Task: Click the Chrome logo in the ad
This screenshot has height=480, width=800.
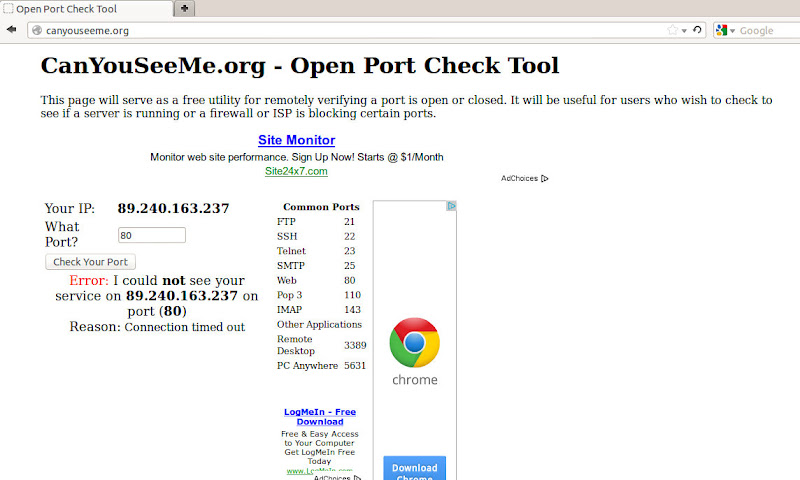Action: pos(414,342)
